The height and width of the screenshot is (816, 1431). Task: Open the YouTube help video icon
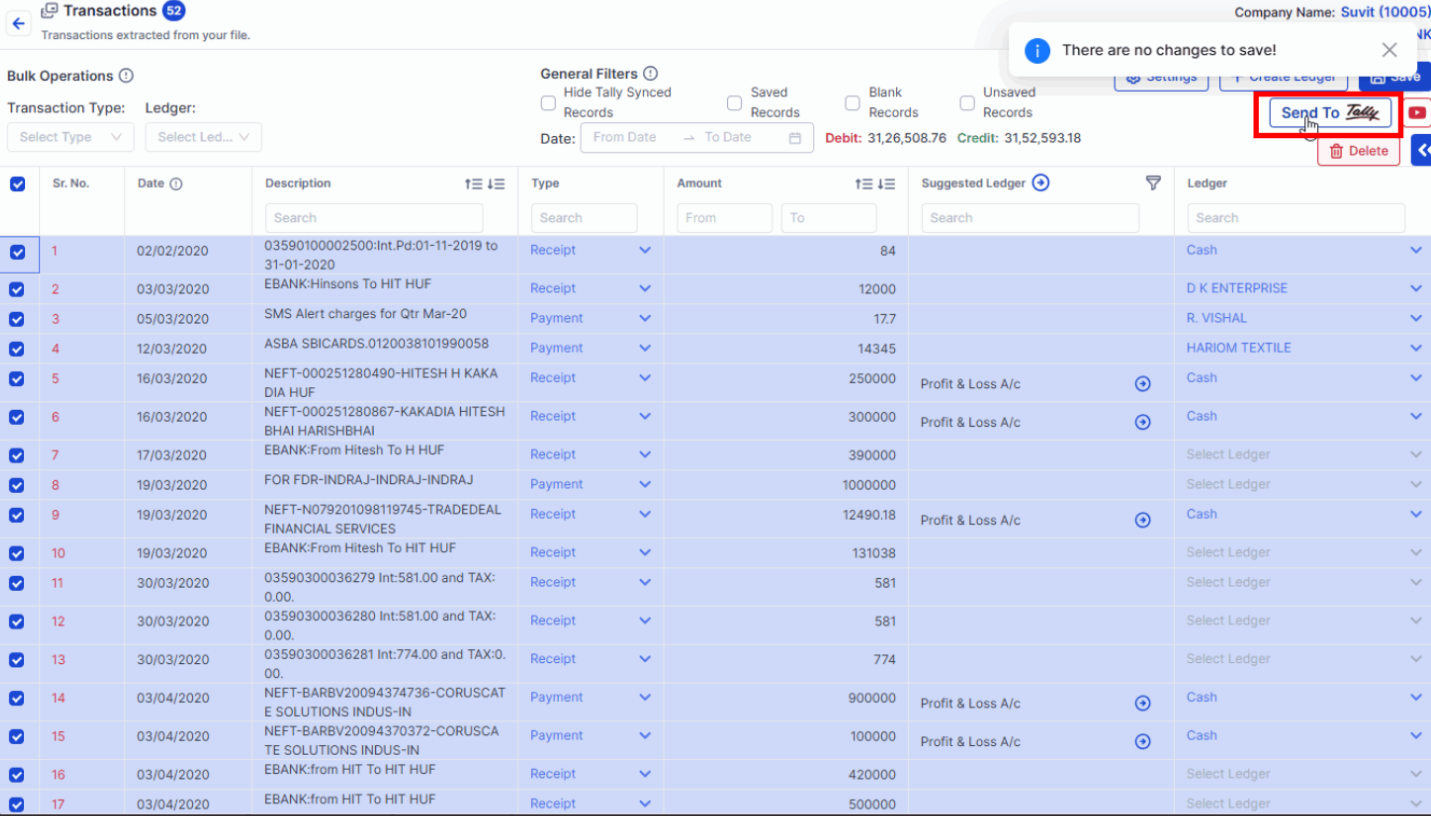point(1417,113)
